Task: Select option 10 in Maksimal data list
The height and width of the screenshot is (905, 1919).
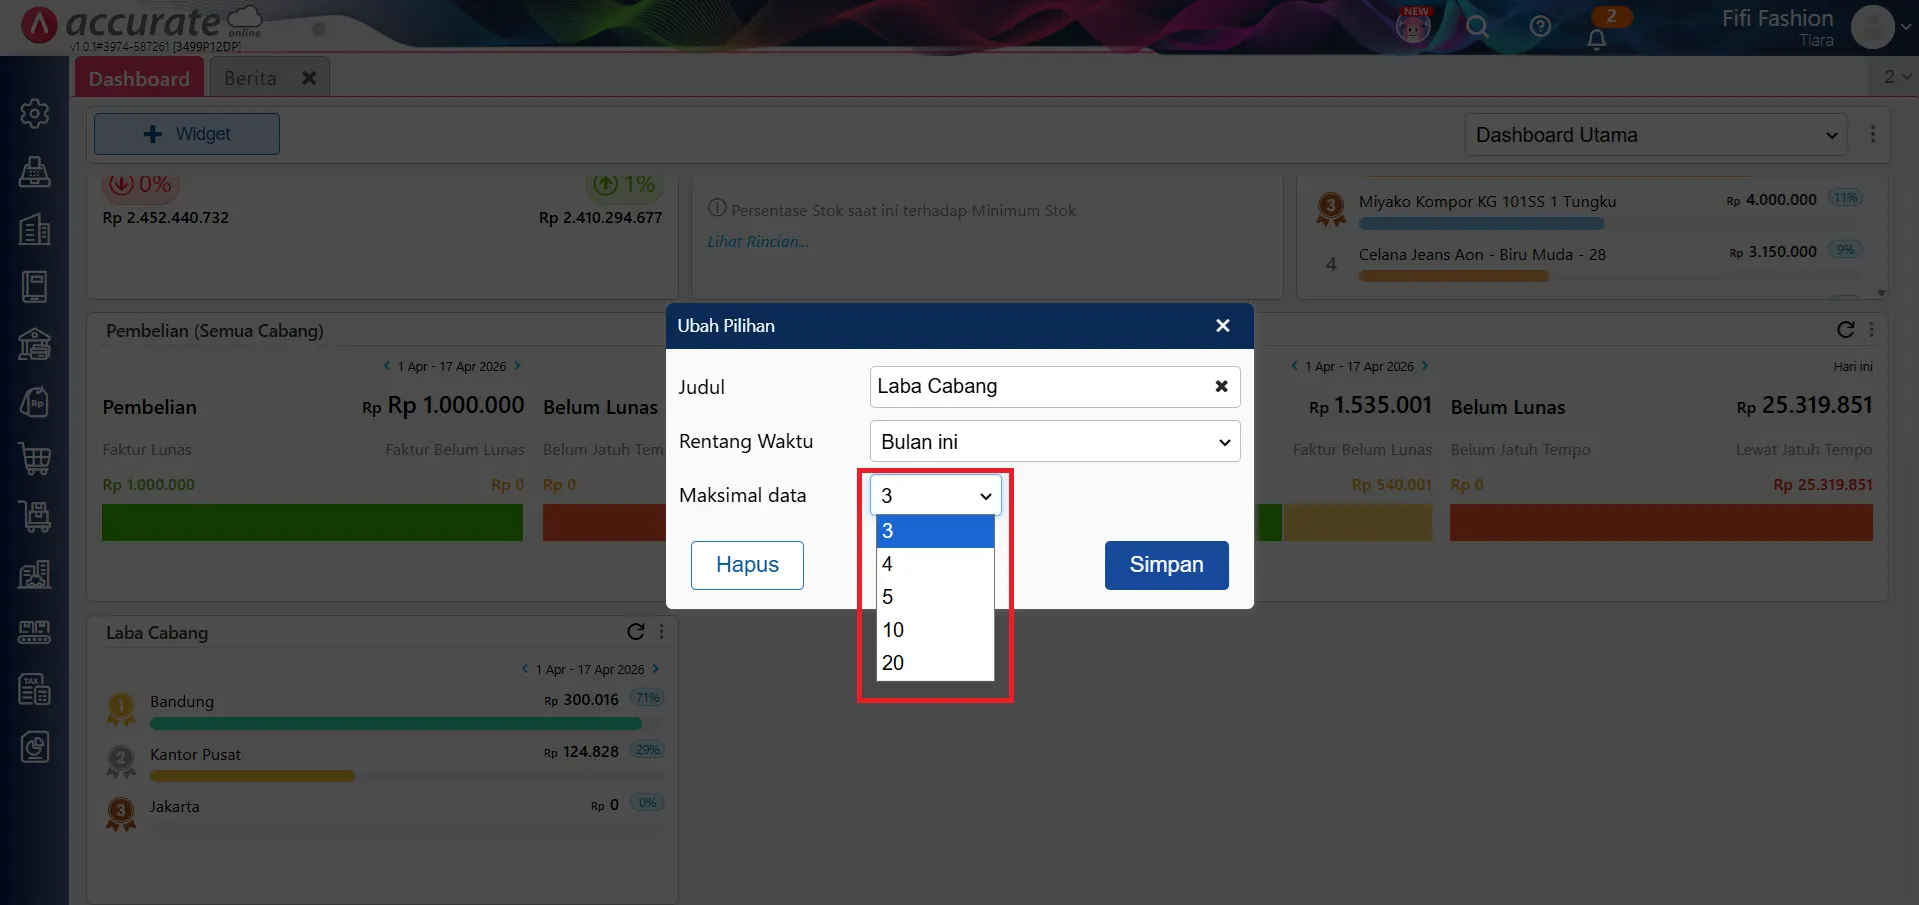Action: [935, 630]
